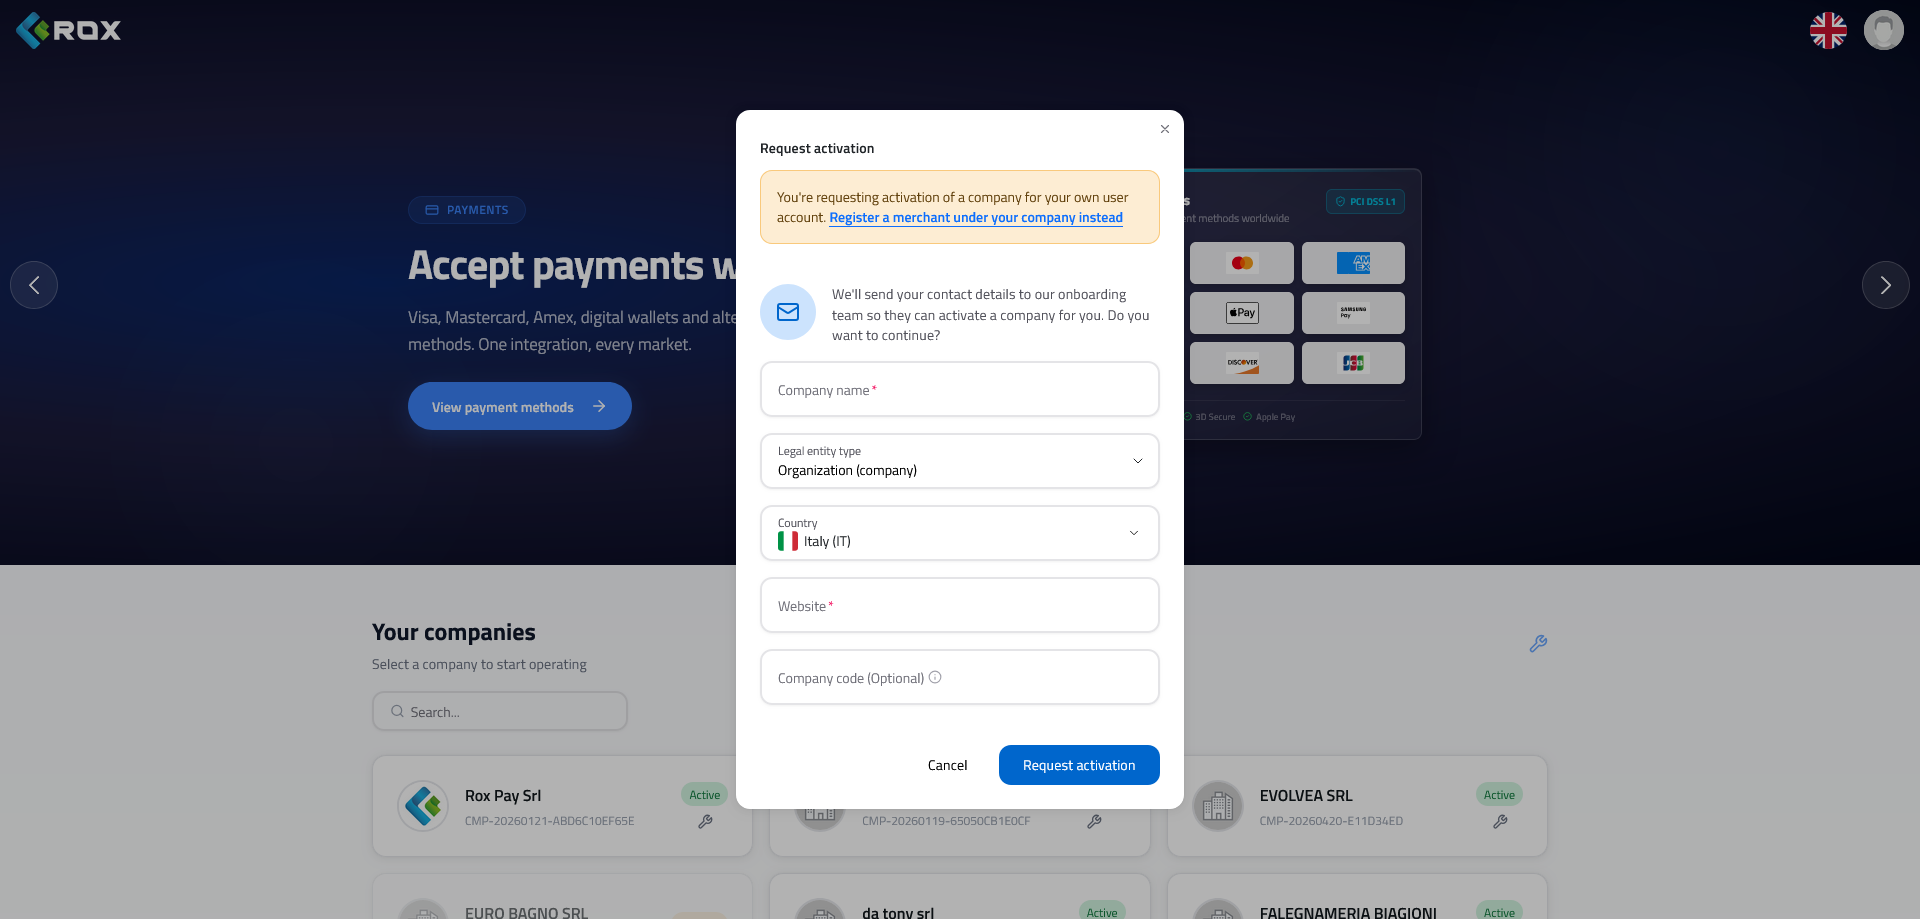This screenshot has width=1920, height=919.
Task: Click wrench icon on EVOLVEA SRL card
Action: point(1500,821)
